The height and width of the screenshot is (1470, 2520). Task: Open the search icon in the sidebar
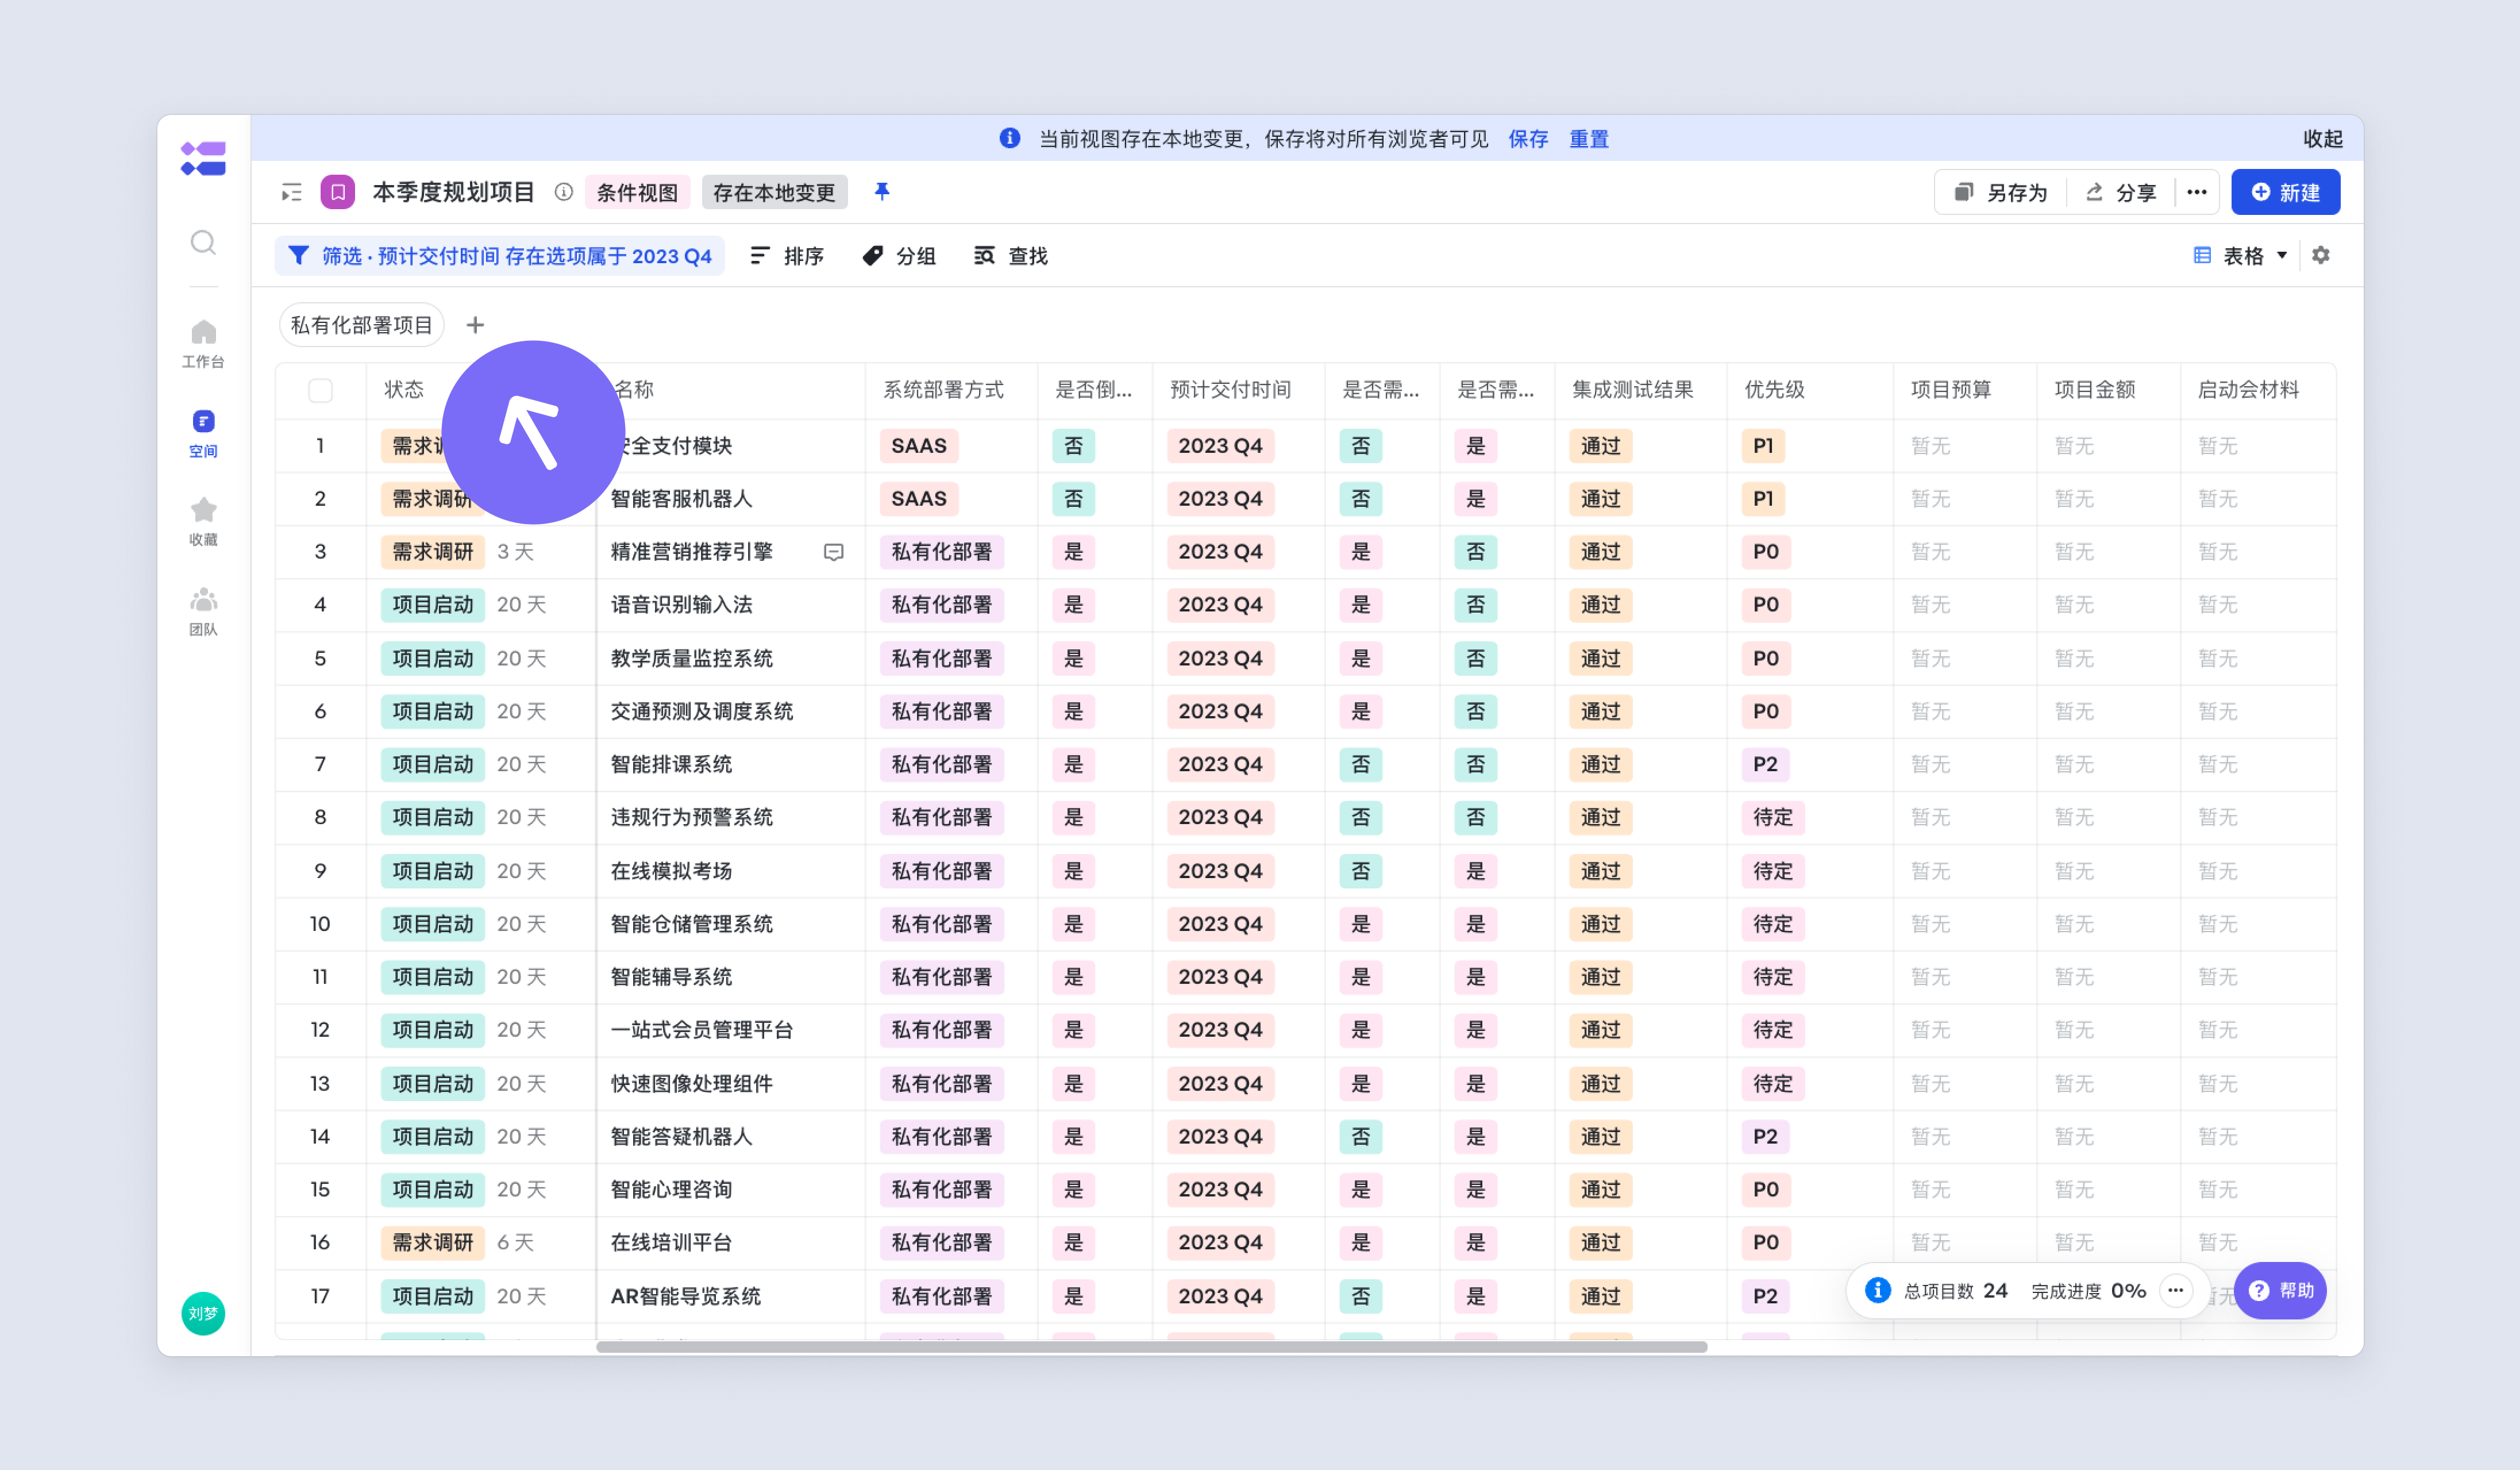203,242
